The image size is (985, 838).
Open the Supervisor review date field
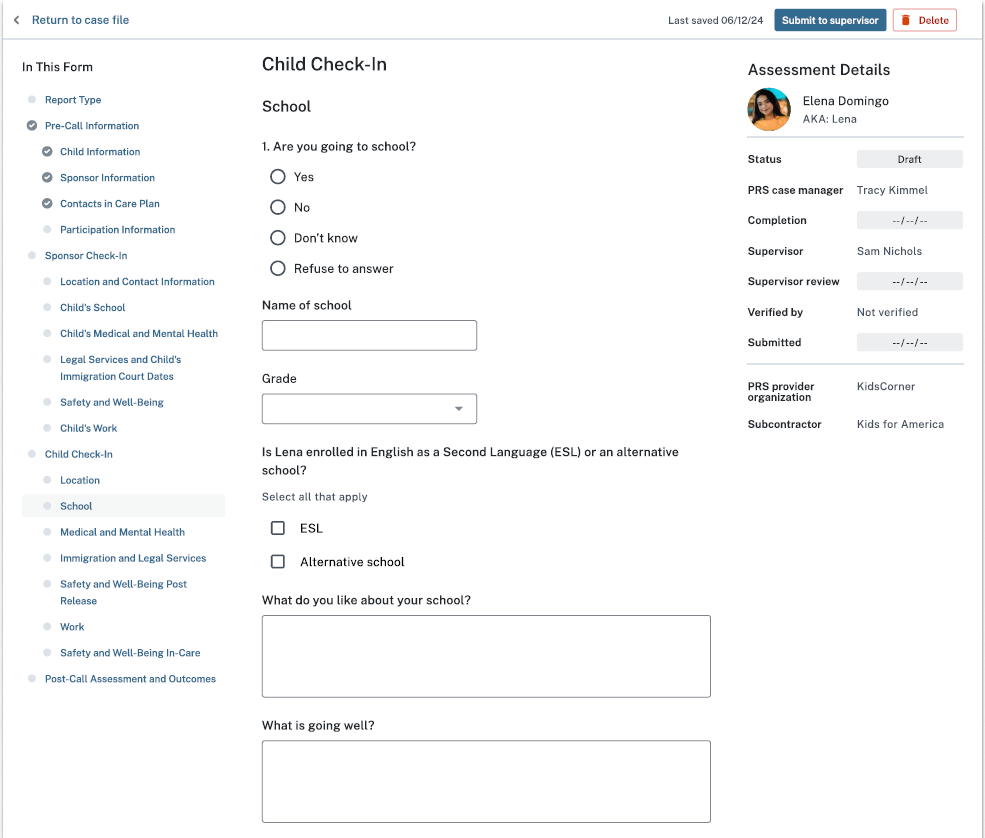[x=909, y=282]
